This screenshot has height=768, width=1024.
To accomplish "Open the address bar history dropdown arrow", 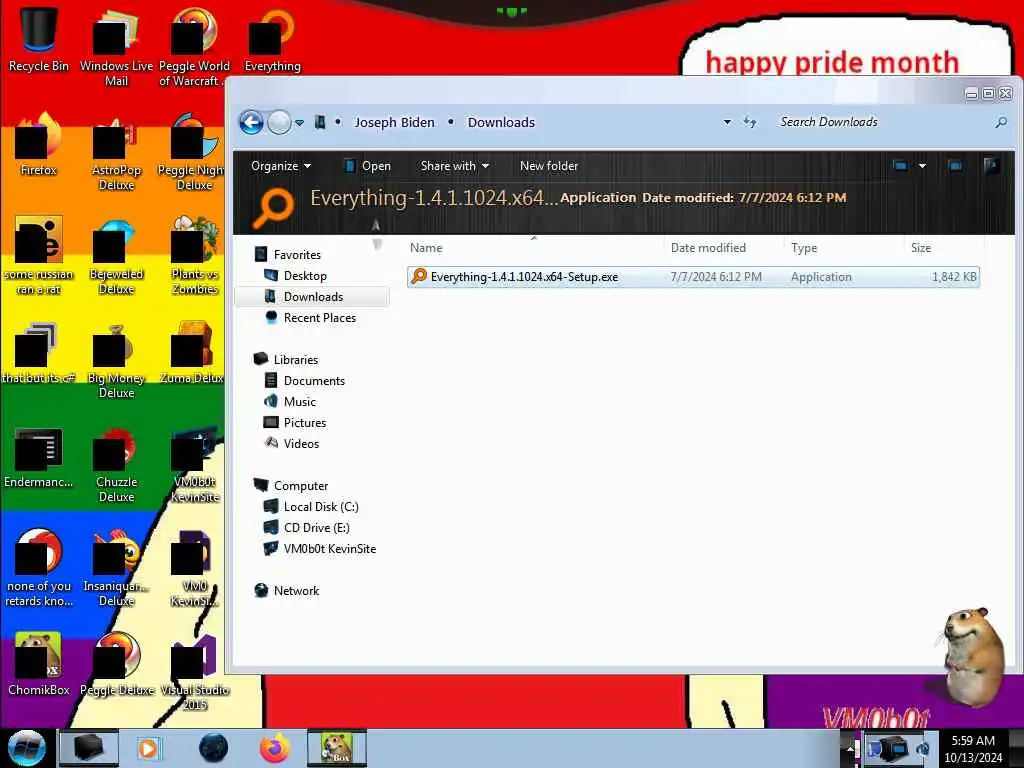I will coord(727,122).
